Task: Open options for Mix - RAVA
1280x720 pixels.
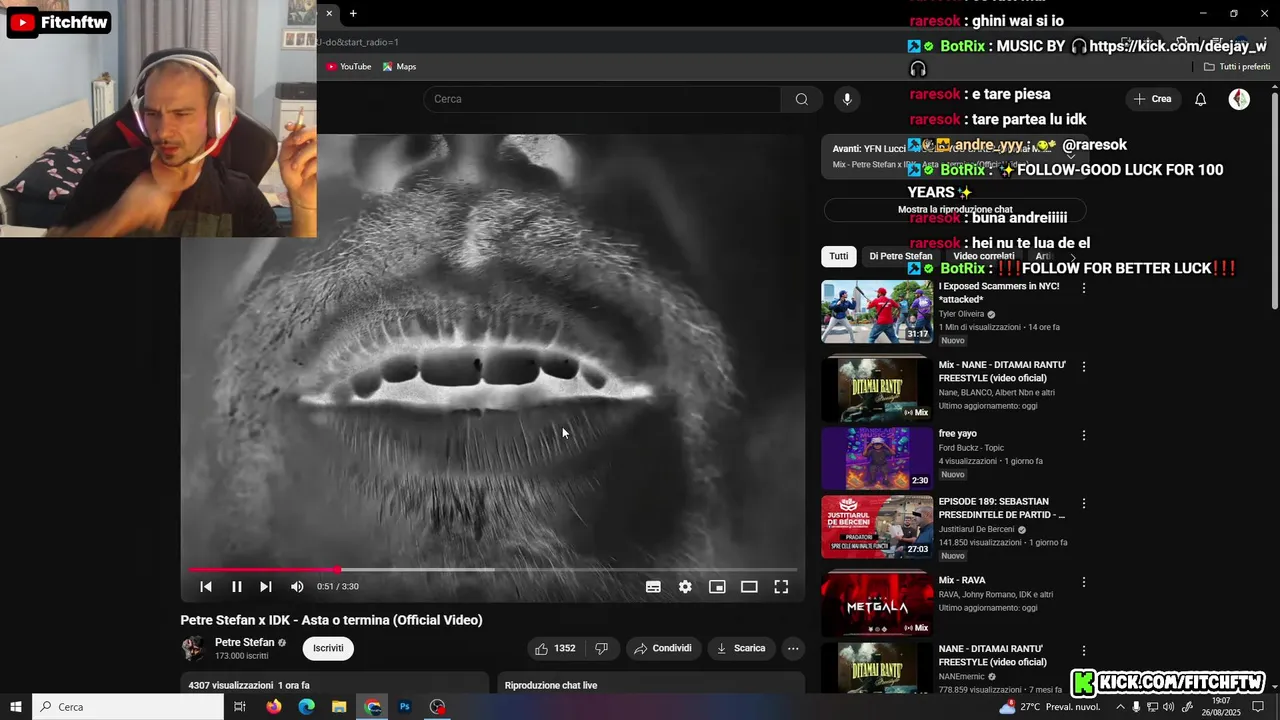Action: pyautogui.click(x=1083, y=582)
